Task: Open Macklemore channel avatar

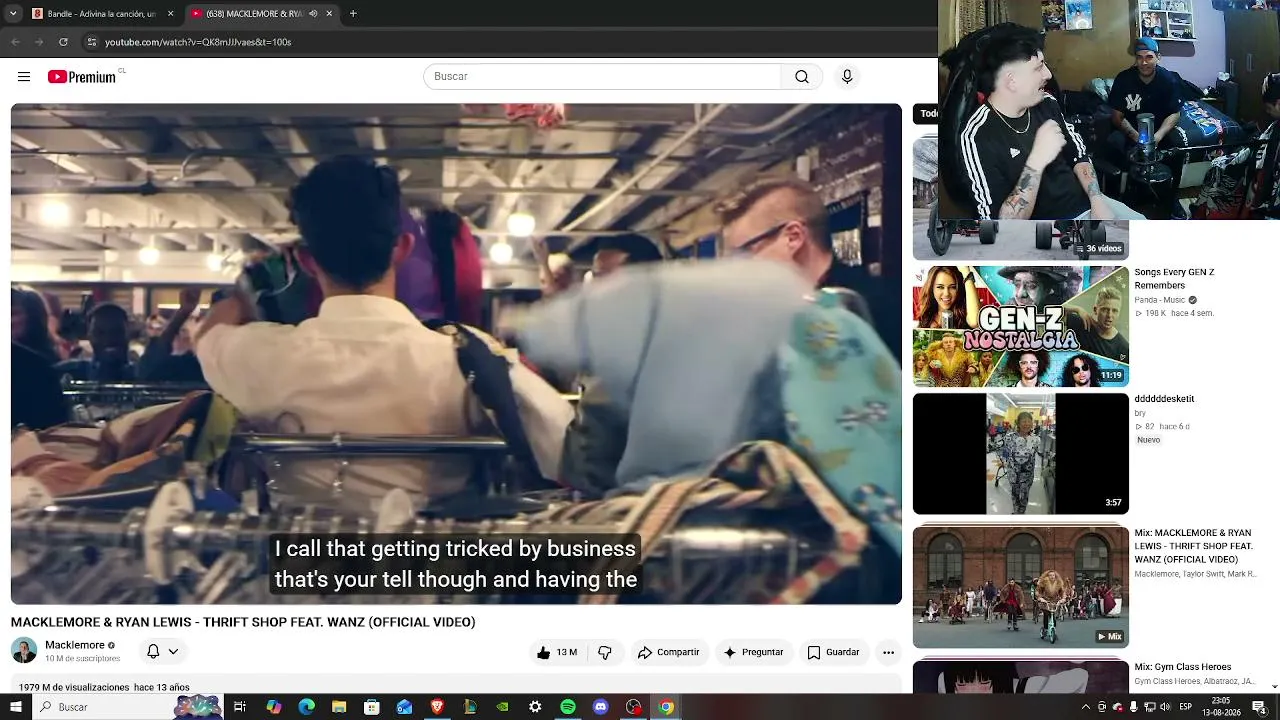Action: pyautogui.click(x=24, y=651)
